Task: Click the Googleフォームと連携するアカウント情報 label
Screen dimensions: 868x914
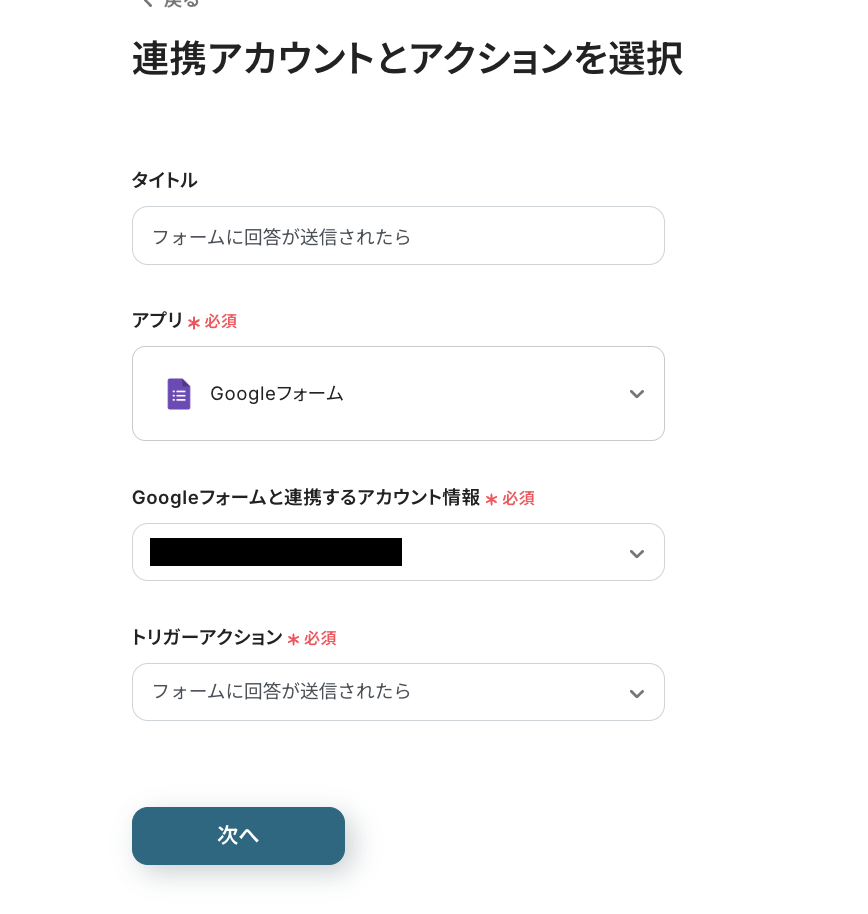Action: tap(306, 498)
